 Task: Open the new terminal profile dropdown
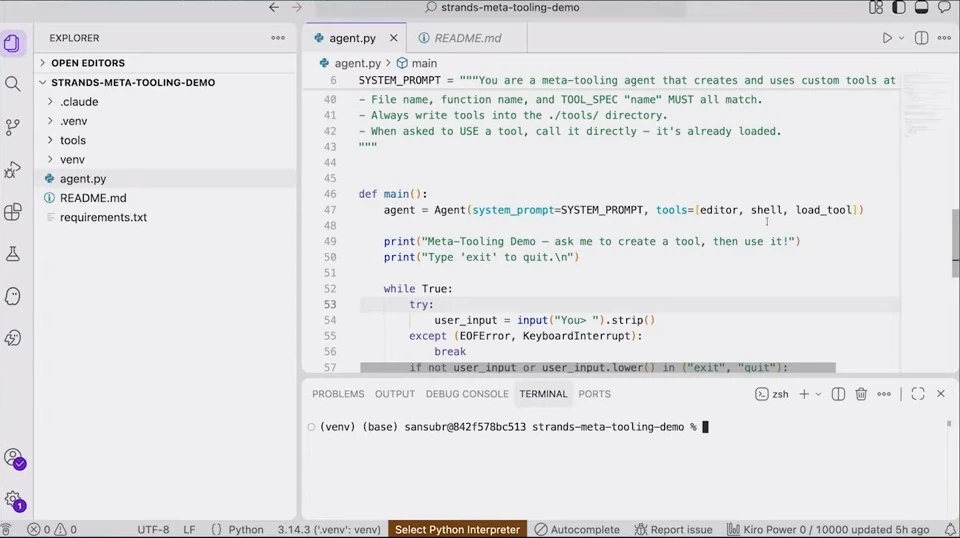click(818, 394)
